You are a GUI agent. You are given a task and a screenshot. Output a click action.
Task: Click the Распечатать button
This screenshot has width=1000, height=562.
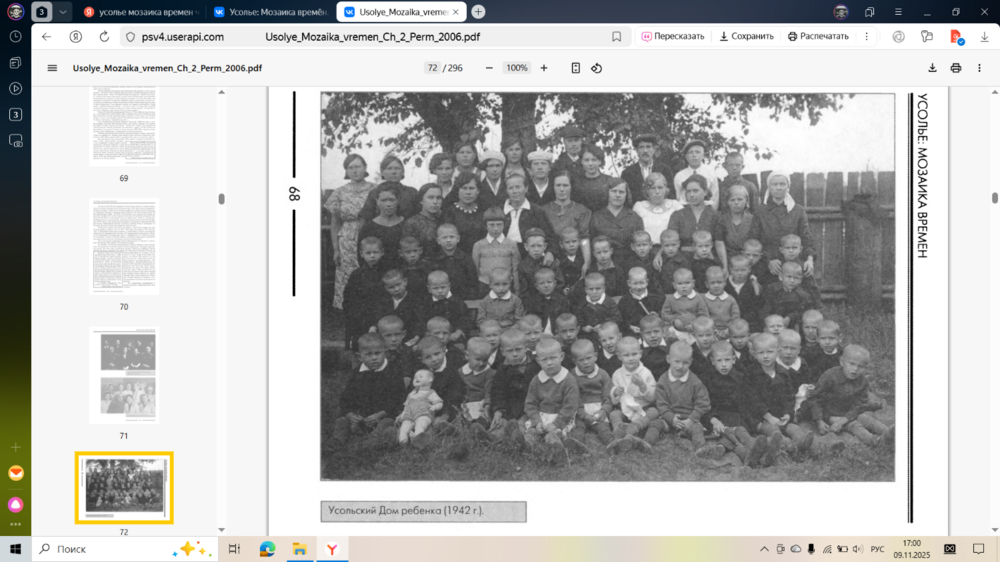pos(818,36)
